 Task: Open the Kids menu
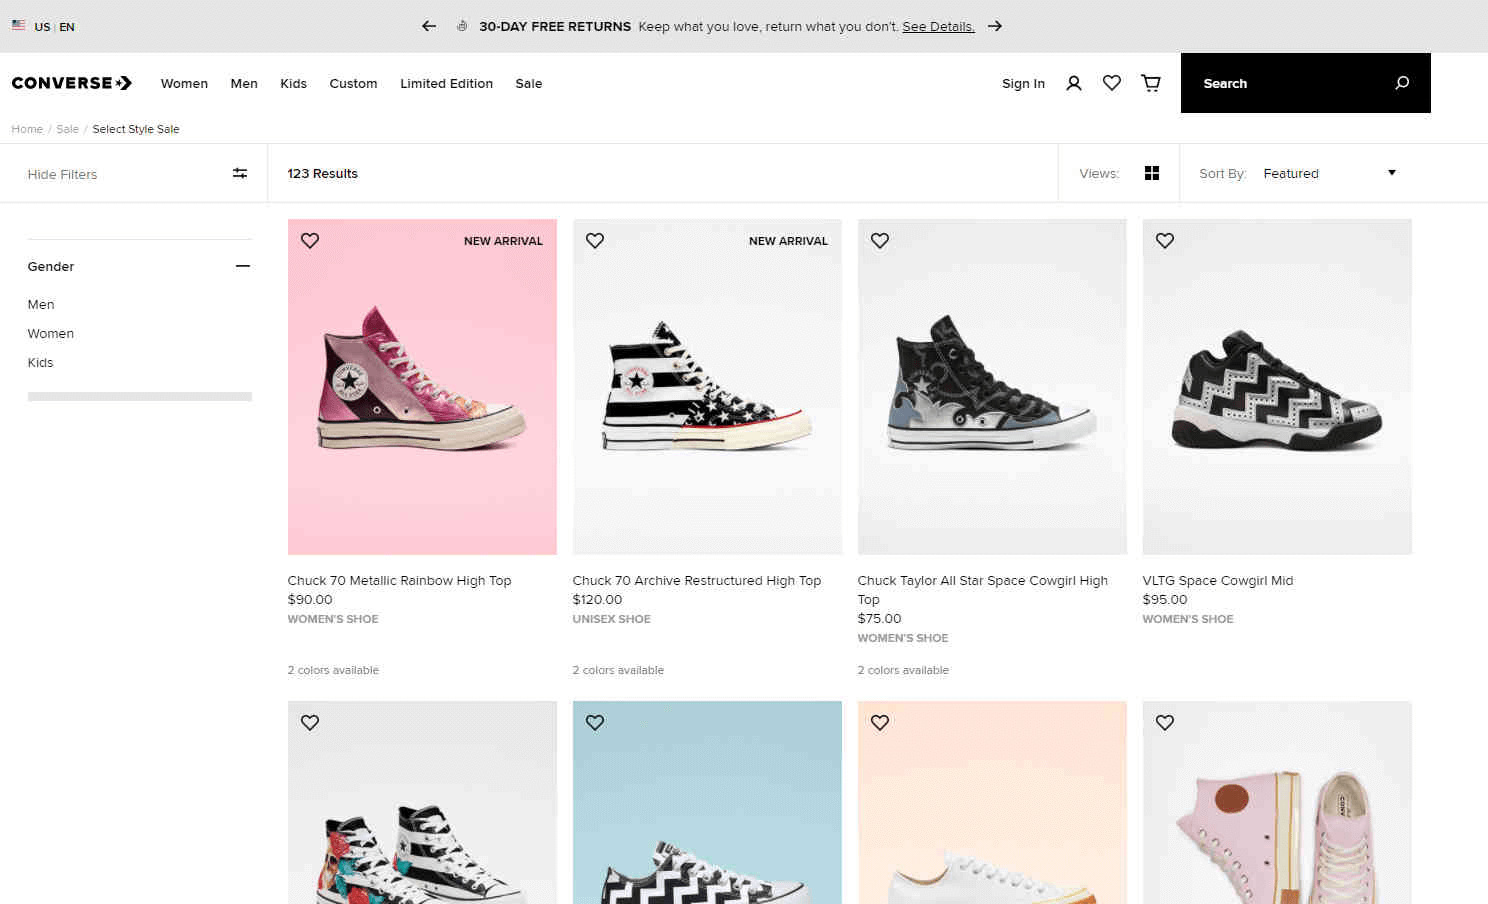pos(293,84)
